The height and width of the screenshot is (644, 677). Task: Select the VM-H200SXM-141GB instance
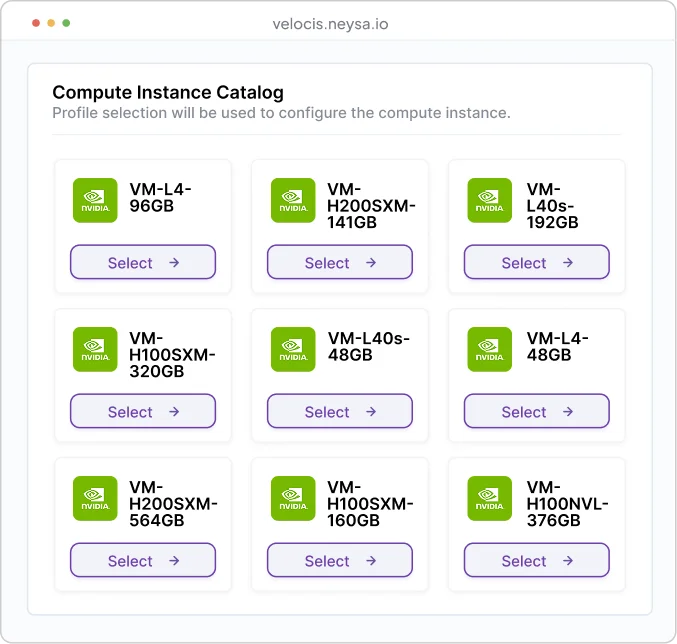[x=340, y=262]
